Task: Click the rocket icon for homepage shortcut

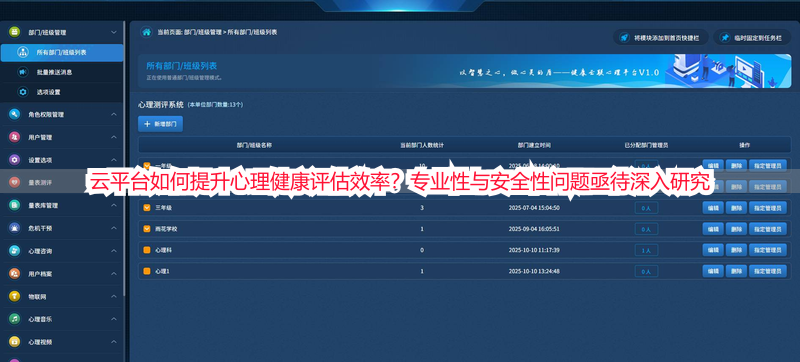Action: pos(623,37)
